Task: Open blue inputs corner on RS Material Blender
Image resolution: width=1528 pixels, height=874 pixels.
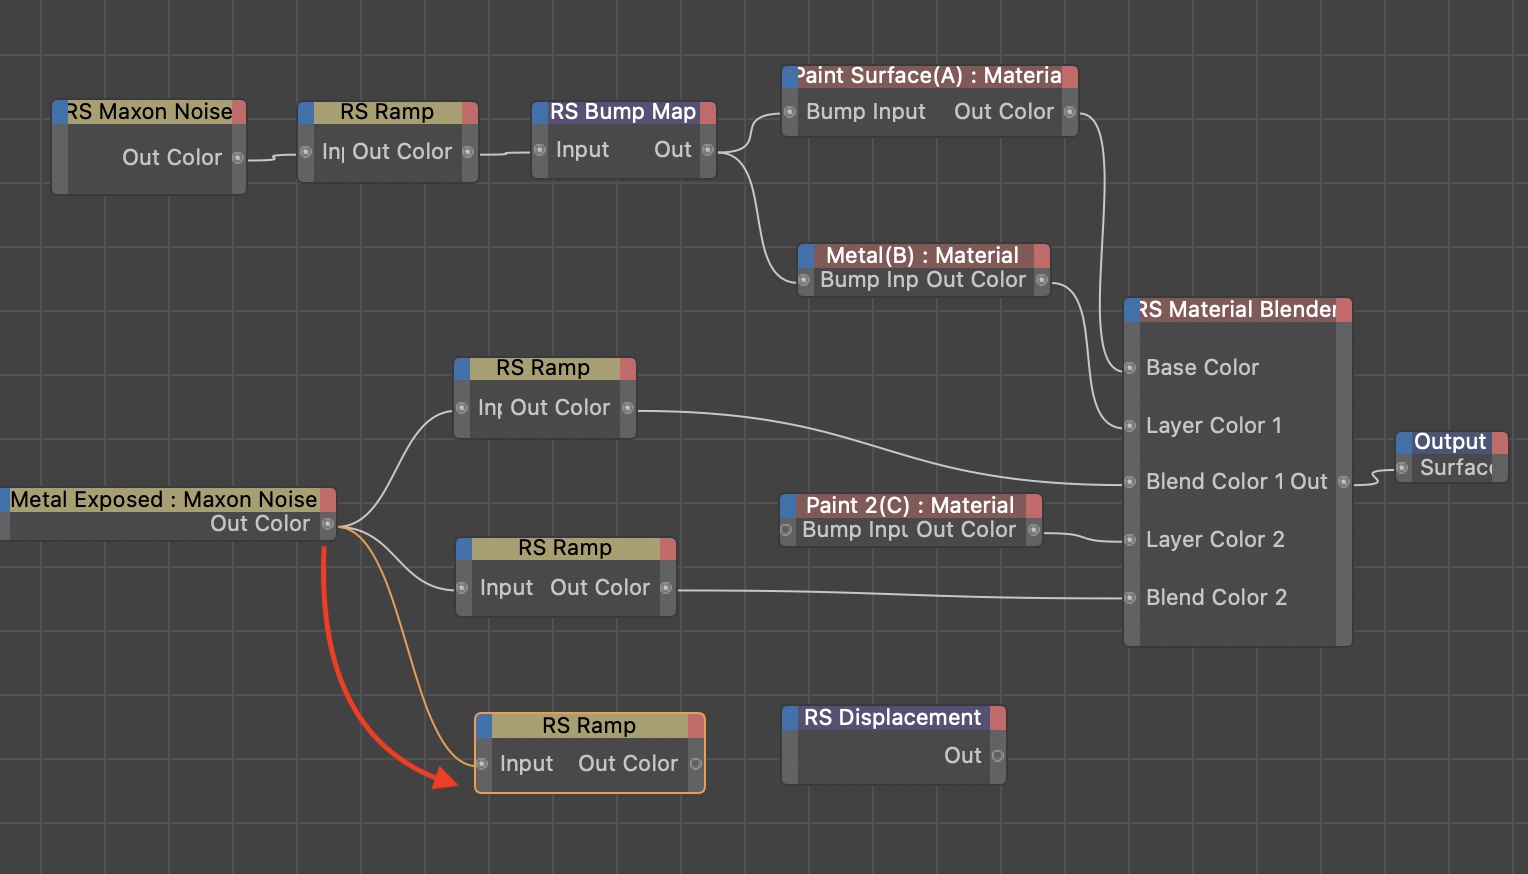Action: [1131, 310]
